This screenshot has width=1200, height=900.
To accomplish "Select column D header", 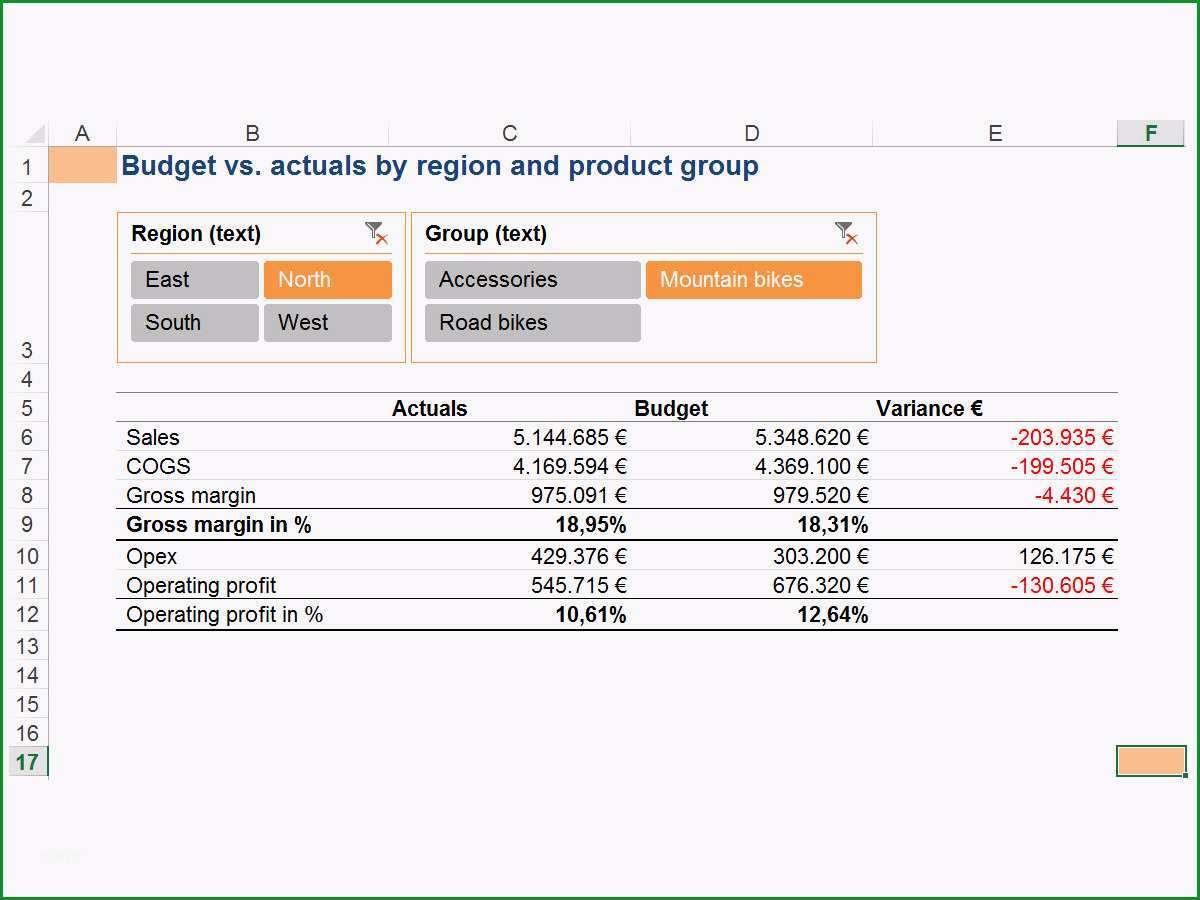I will 751,134.
